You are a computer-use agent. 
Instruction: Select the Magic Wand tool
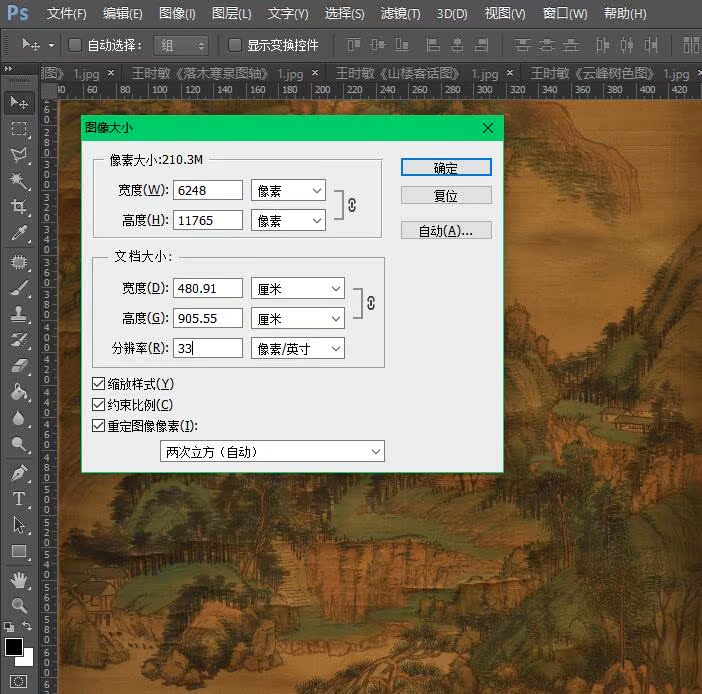(x=19, y=181)
